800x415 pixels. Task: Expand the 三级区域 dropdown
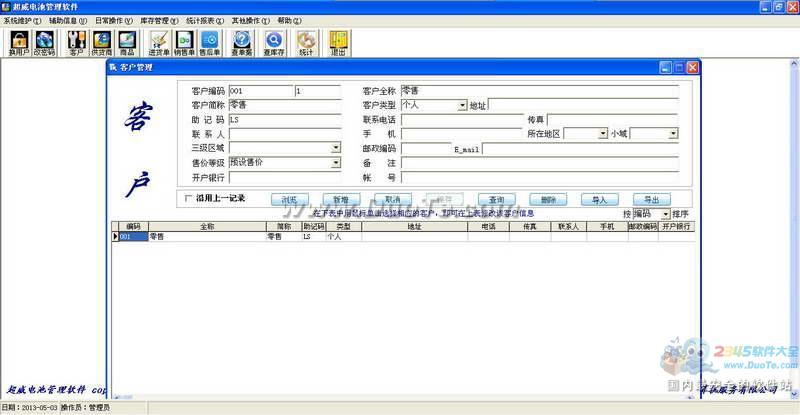[336, 148]
